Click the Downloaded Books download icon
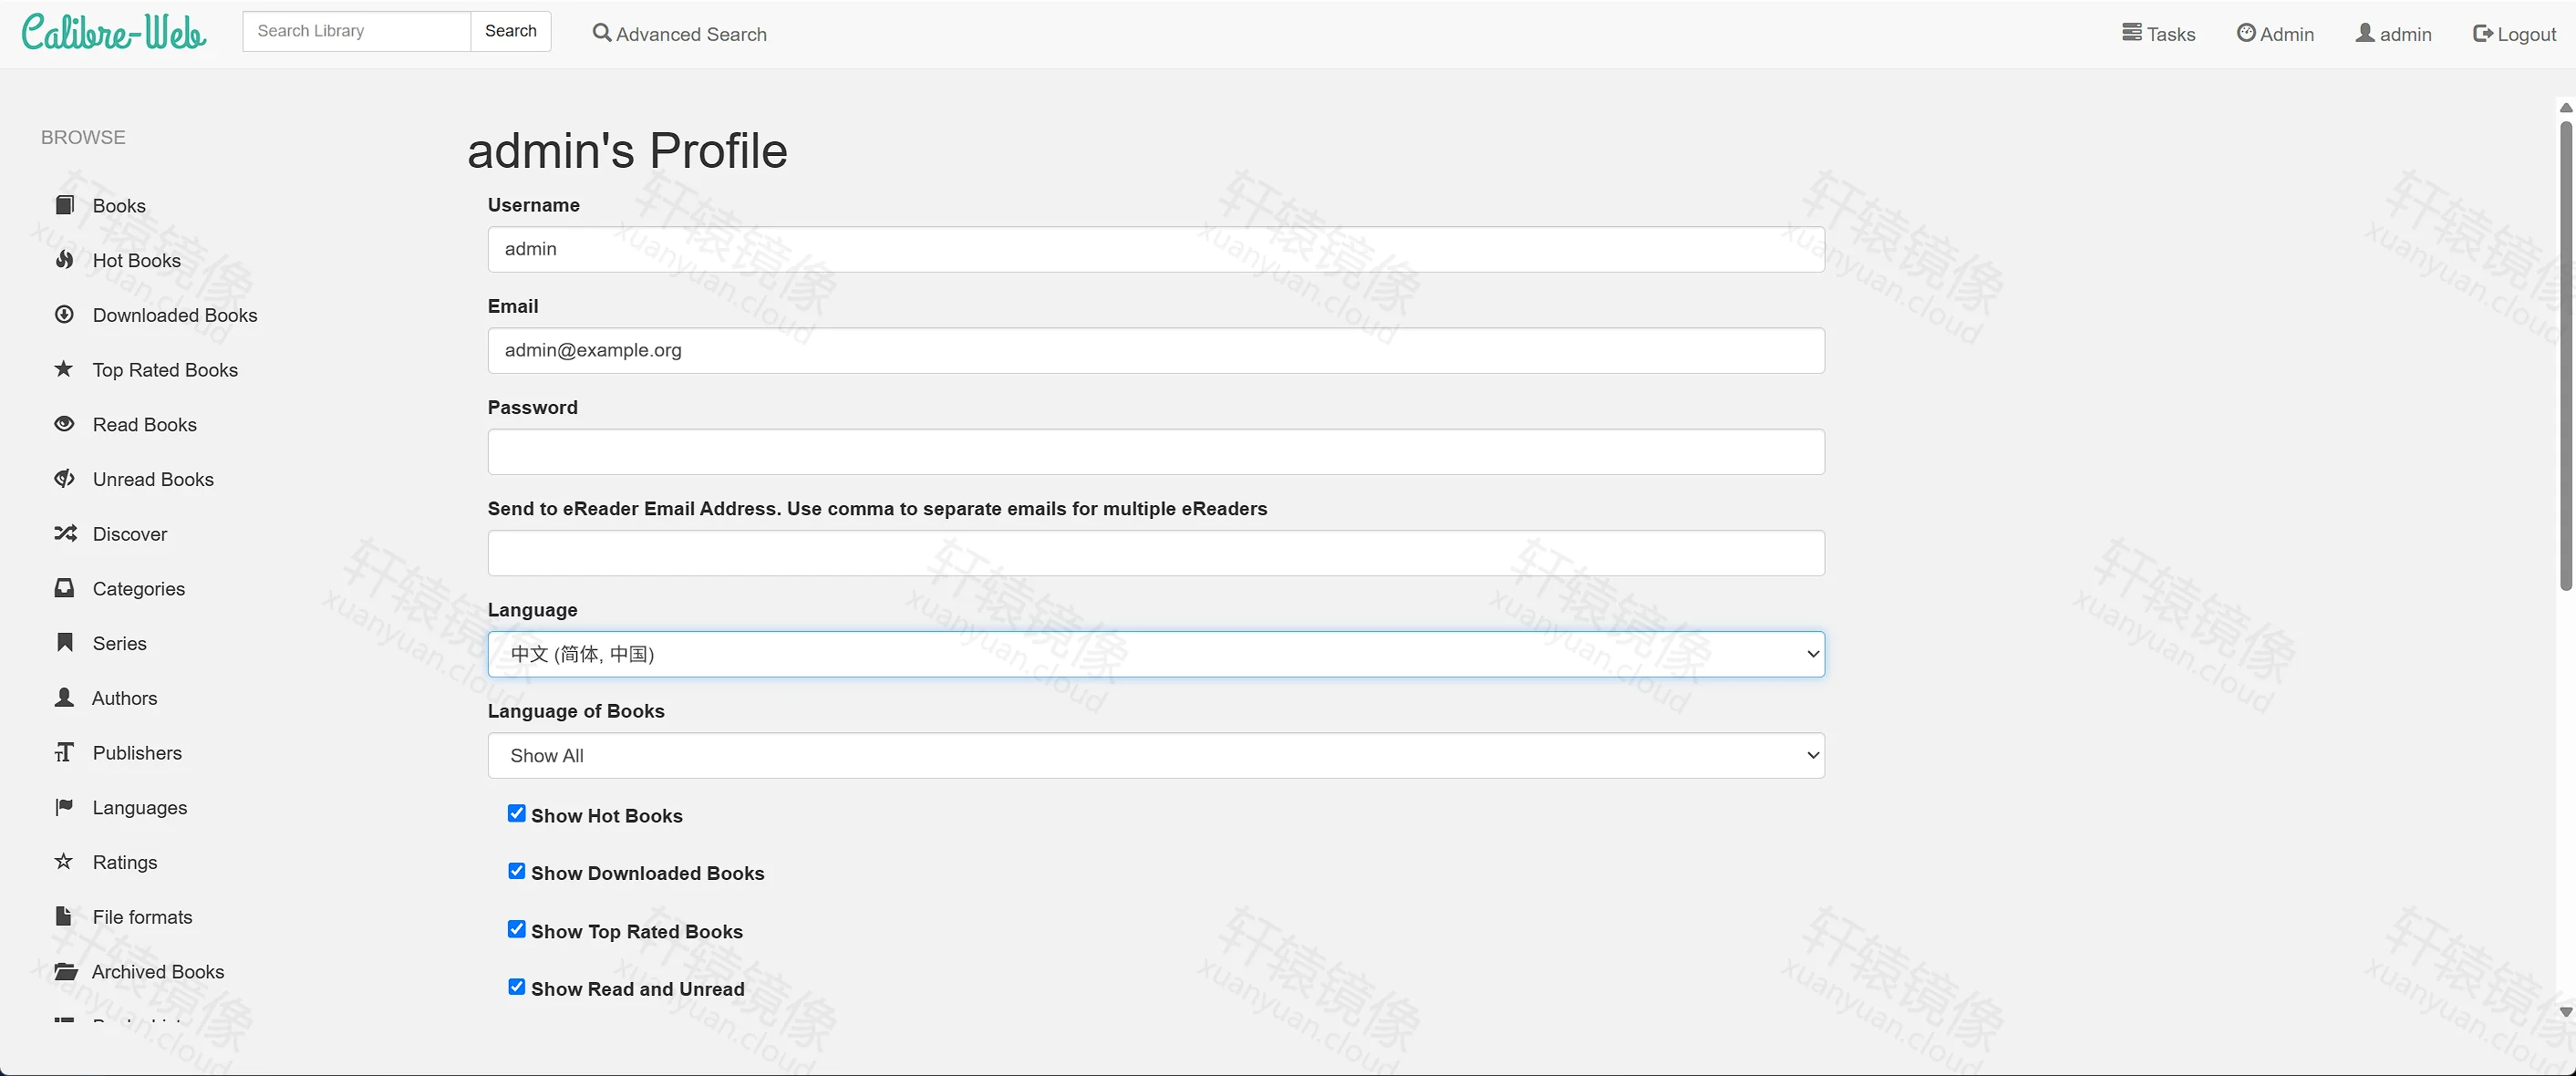This screenshot has height=1076, width=2576. pos(65,314)
